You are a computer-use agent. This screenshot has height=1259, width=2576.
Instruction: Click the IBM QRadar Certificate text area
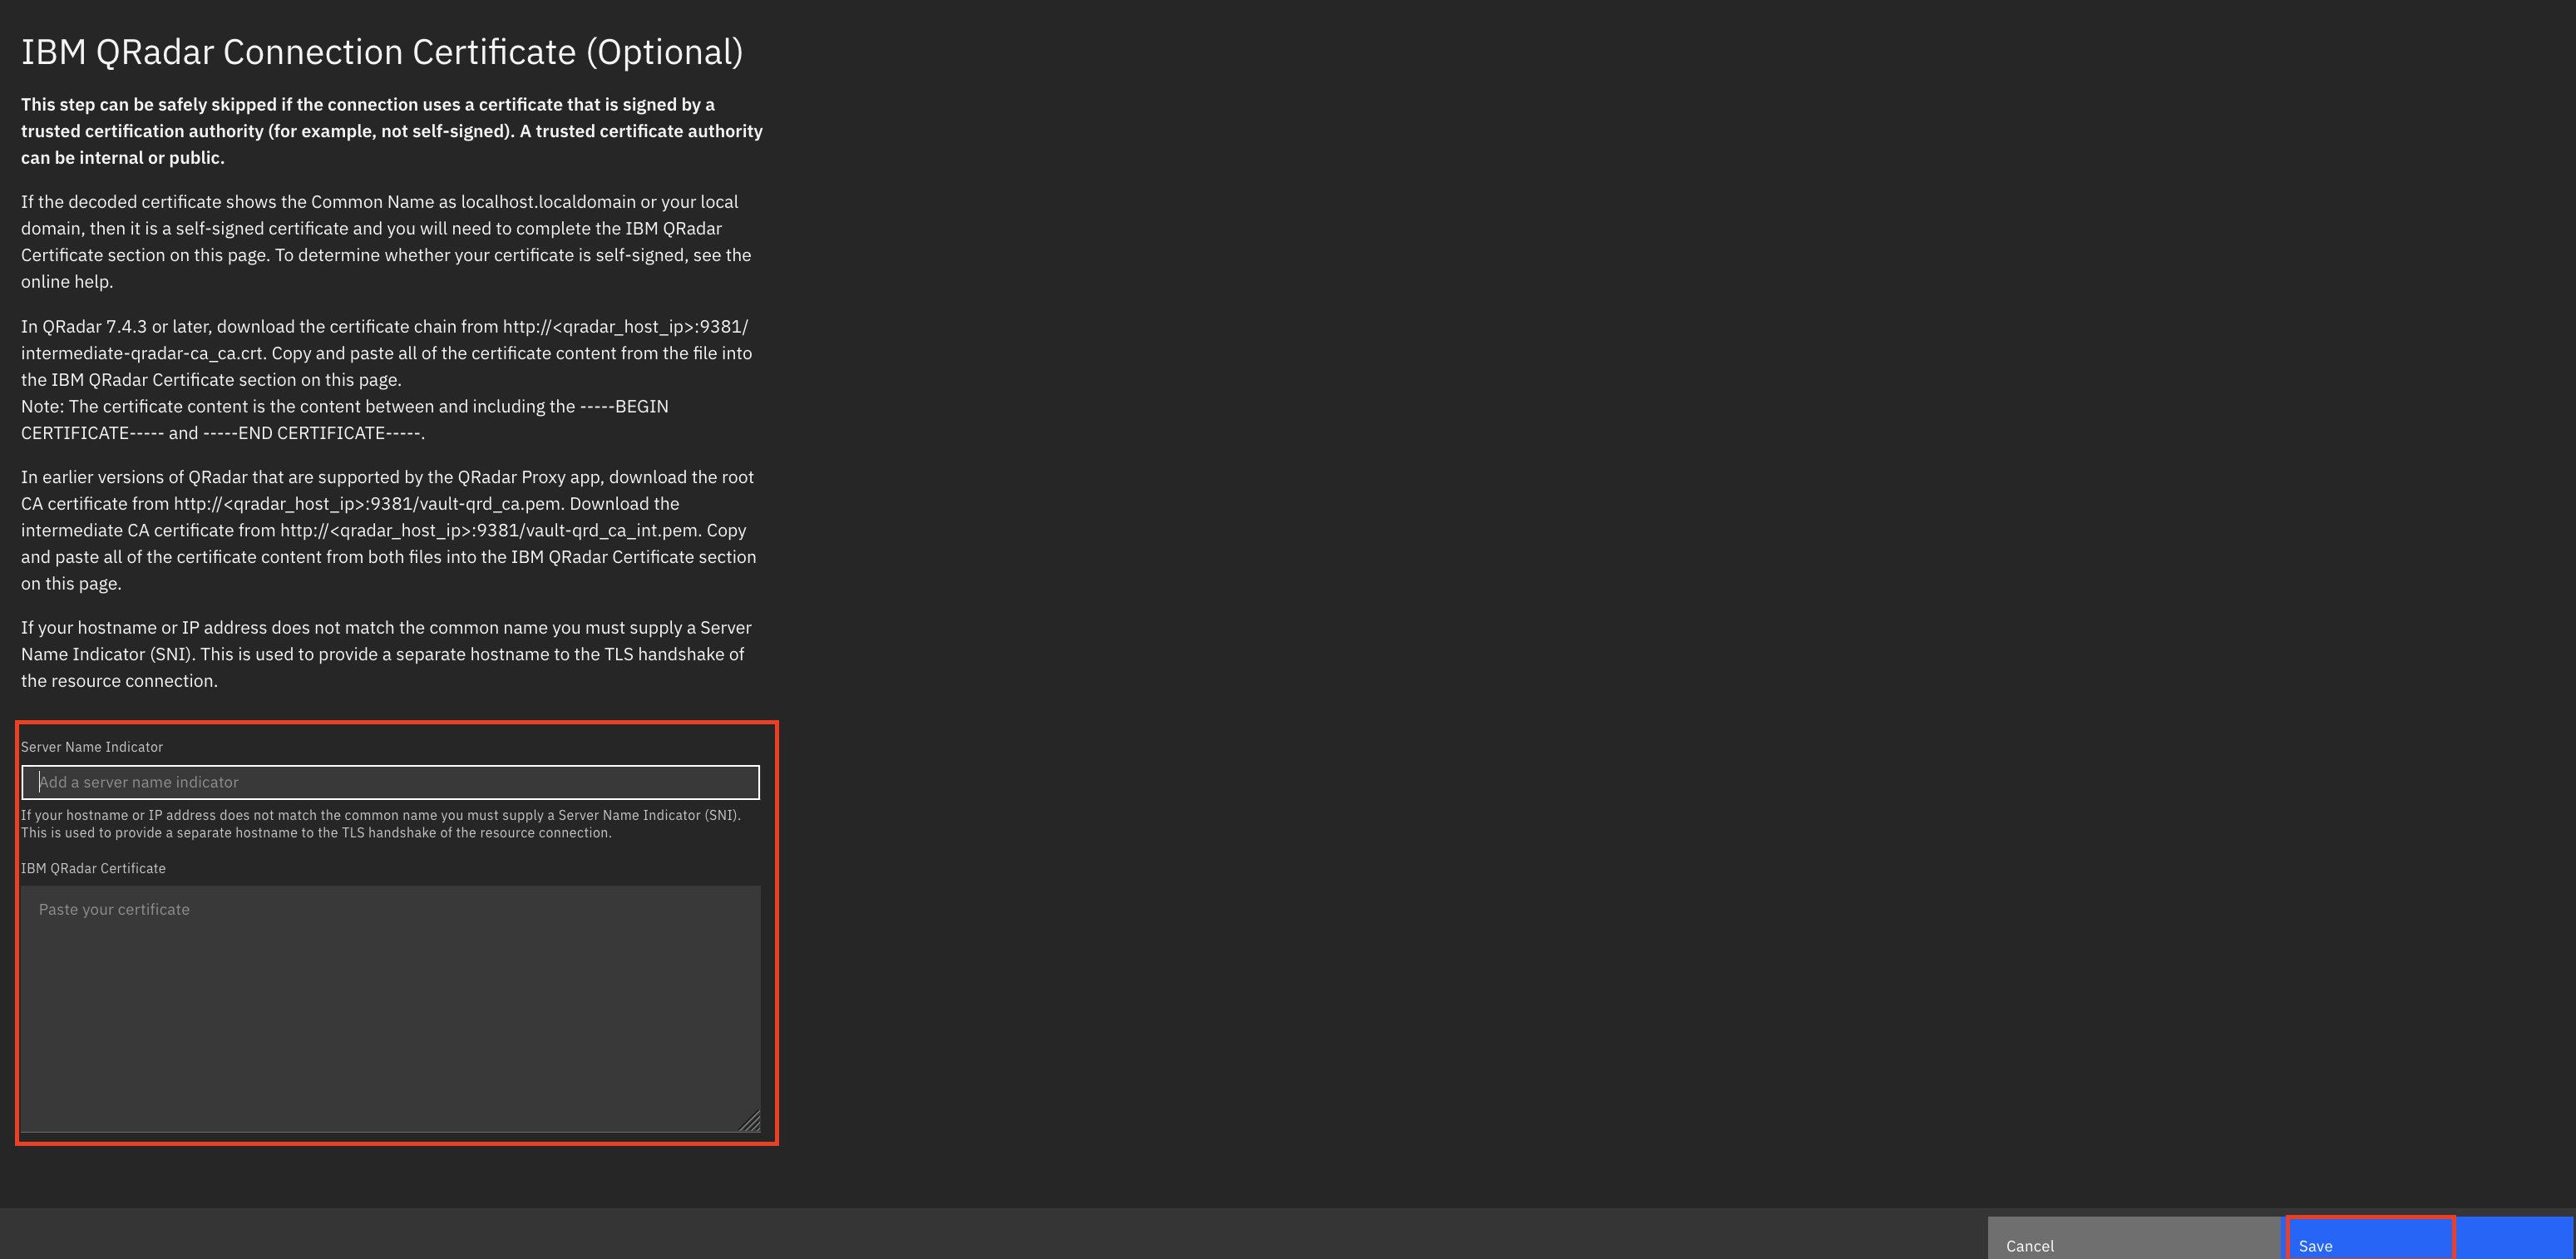pos(390,1009)
